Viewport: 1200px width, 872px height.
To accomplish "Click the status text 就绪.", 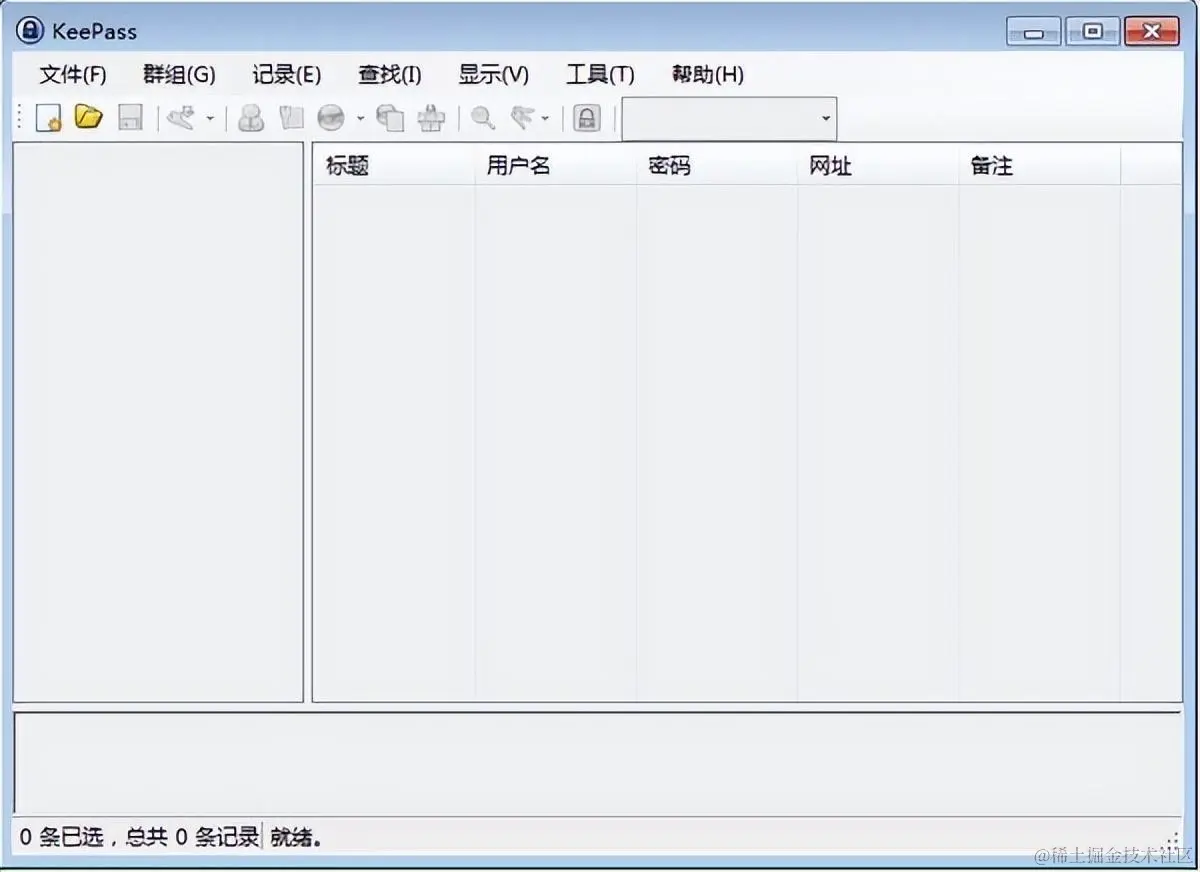I will pos(296,836).
